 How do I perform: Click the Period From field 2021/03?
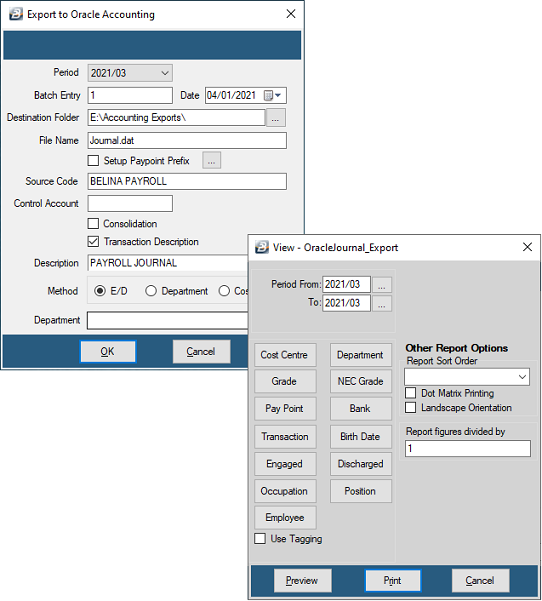coord(347,284)
